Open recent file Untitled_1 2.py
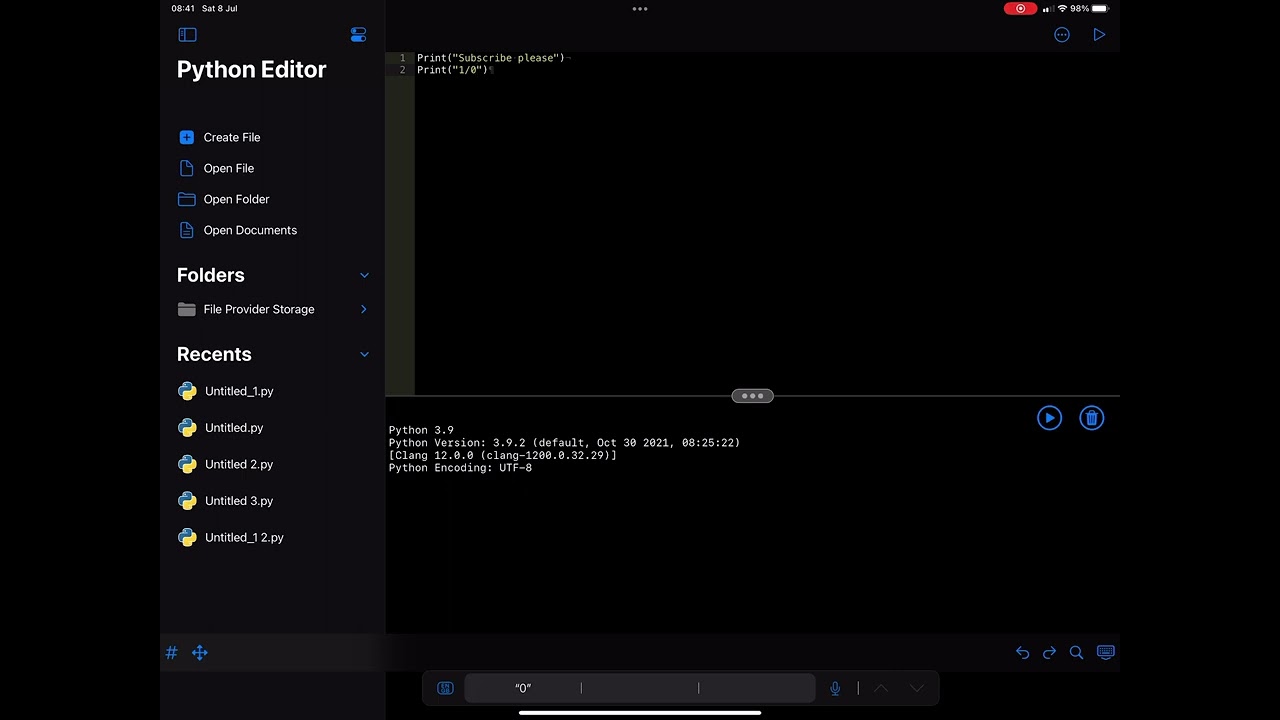This screenshot has width=1280, height=720. 244,537
